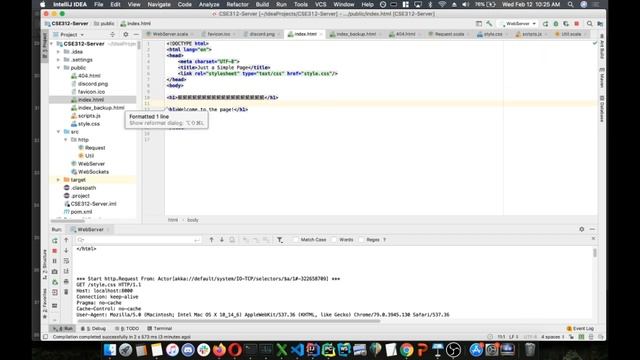Select 404.html in project tree

pos(89,76)
